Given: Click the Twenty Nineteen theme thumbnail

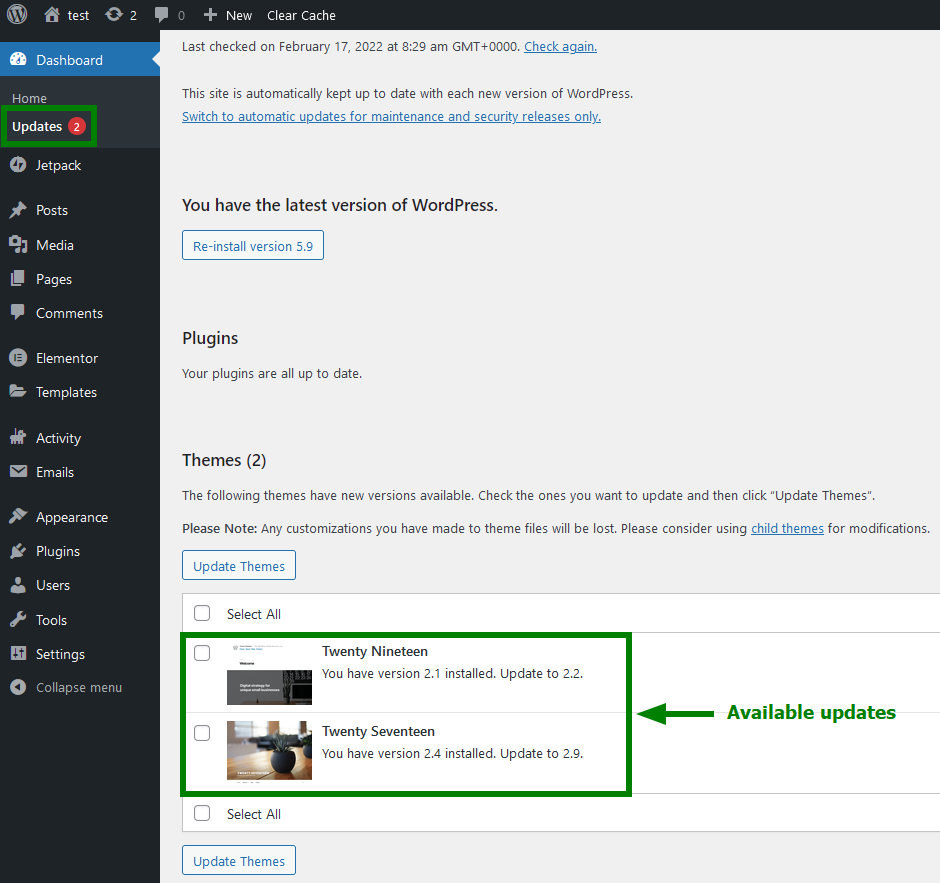Looking at the screenshot, I should 269,673.
